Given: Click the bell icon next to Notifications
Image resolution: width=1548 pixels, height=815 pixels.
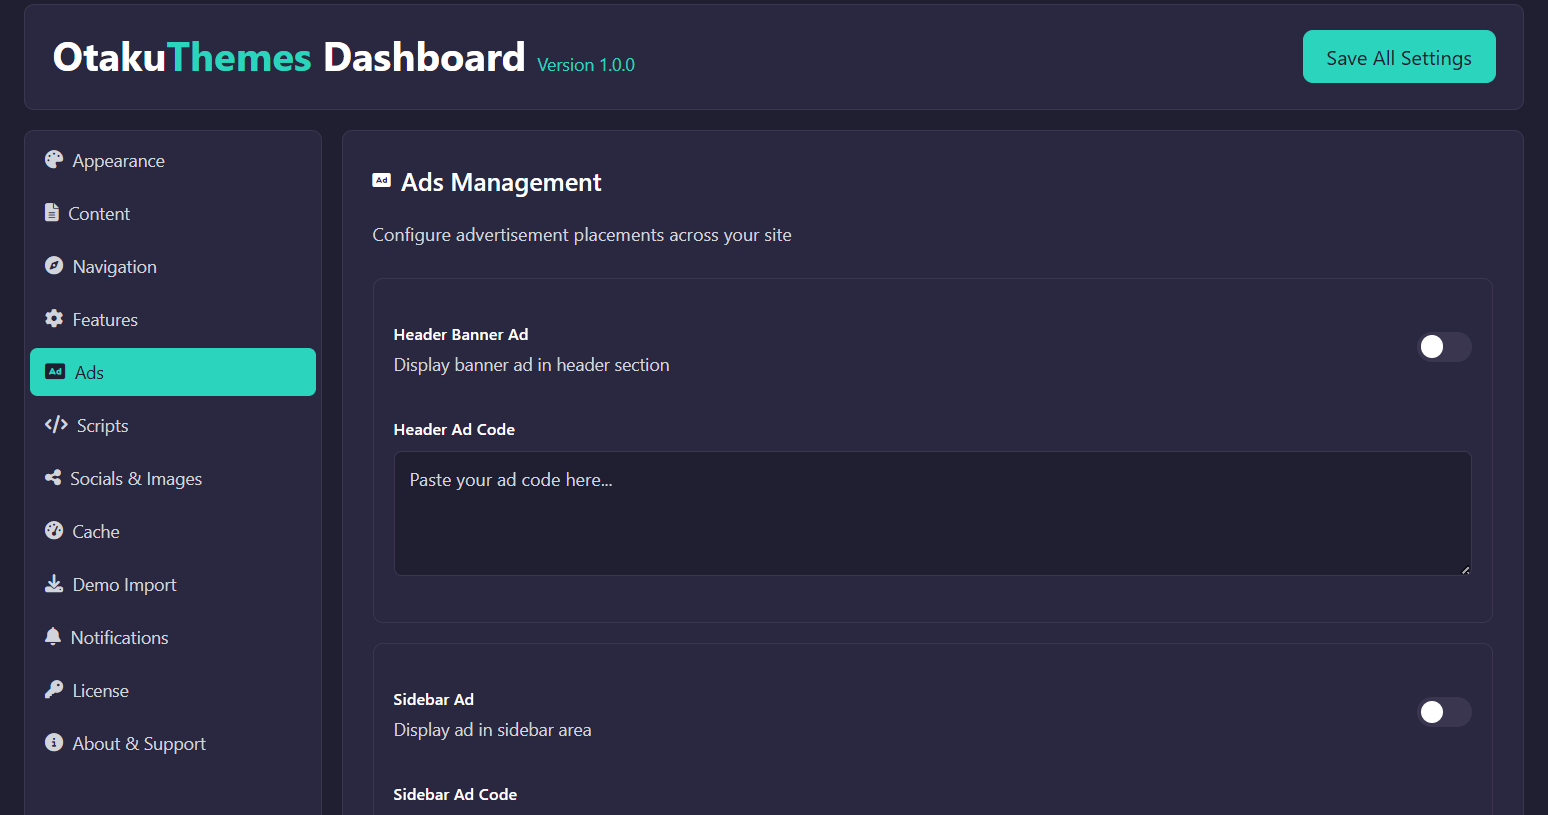Looking at the screenshot, I should pyautogui.click(x=53, y=636).
